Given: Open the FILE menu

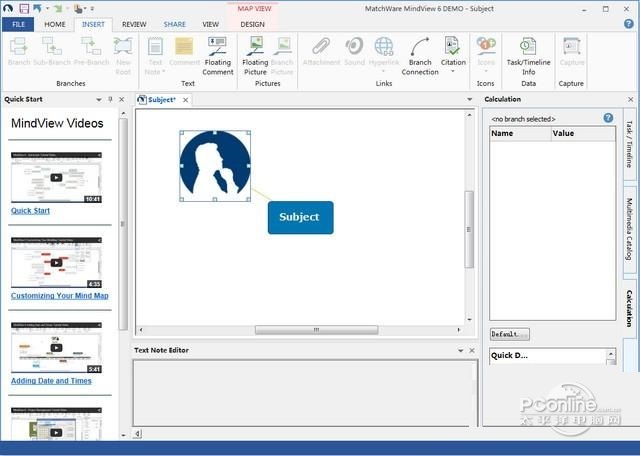Looking at the screenshot, I should (17, 24).
